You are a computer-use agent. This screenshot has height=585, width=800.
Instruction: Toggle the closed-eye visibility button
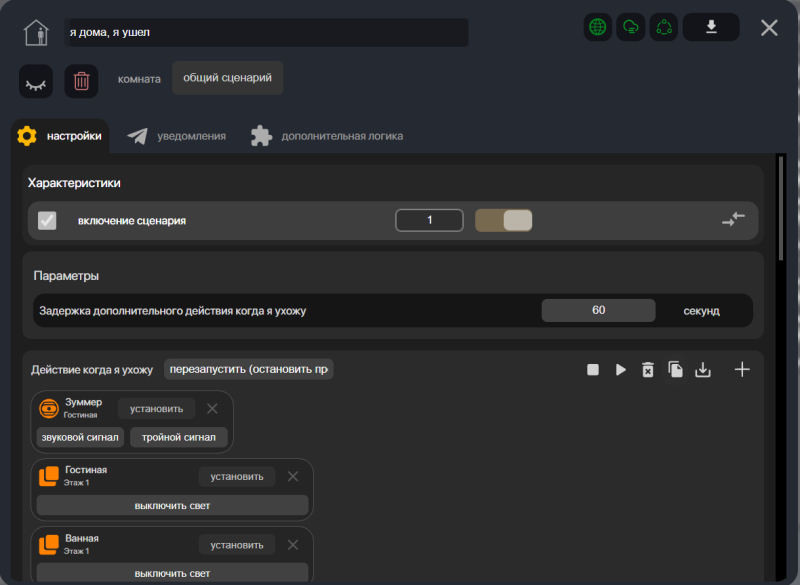36,81
